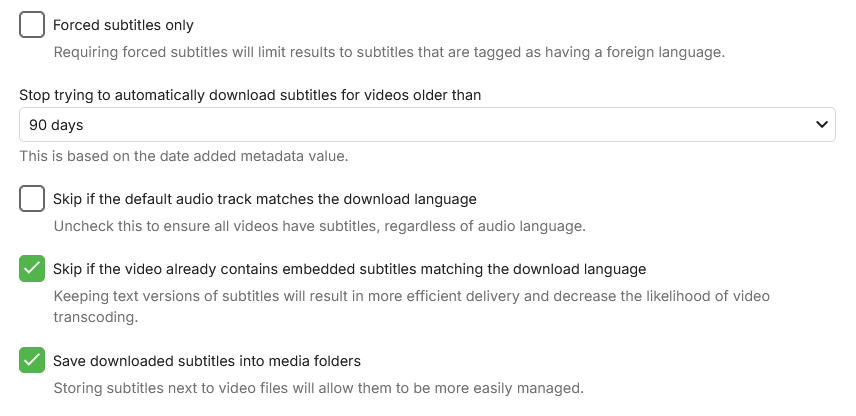Viewport: 856px width, 416px height.
Task: Open the 90 days subtitle age dropdown
Action: point(427,125)
